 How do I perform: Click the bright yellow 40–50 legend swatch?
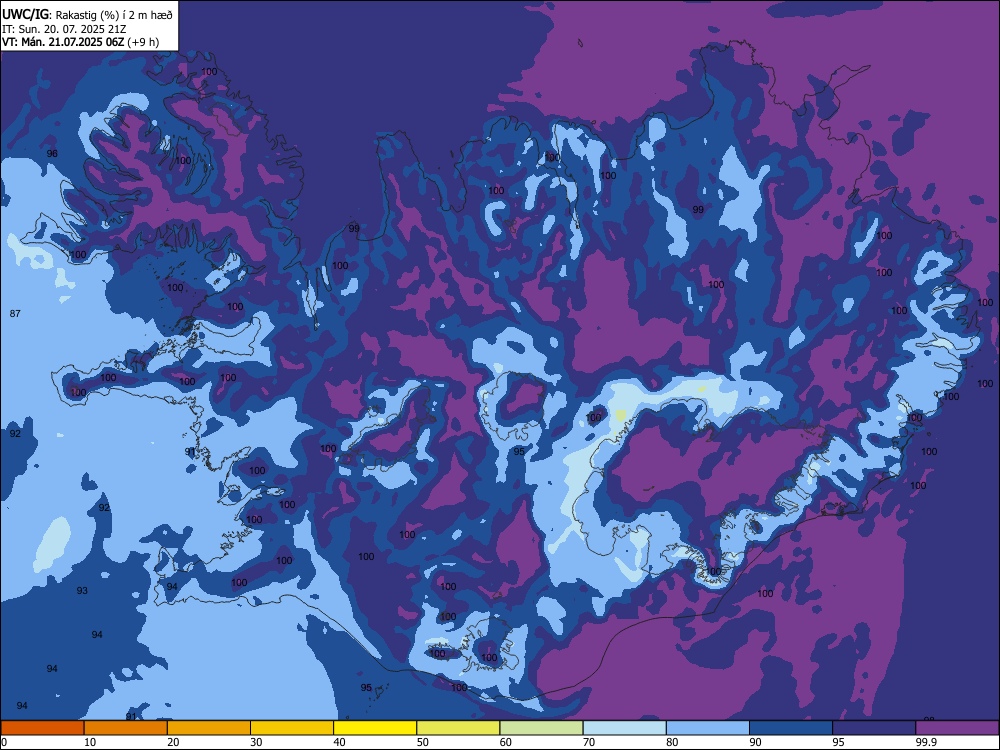click(x=375, y=728)
